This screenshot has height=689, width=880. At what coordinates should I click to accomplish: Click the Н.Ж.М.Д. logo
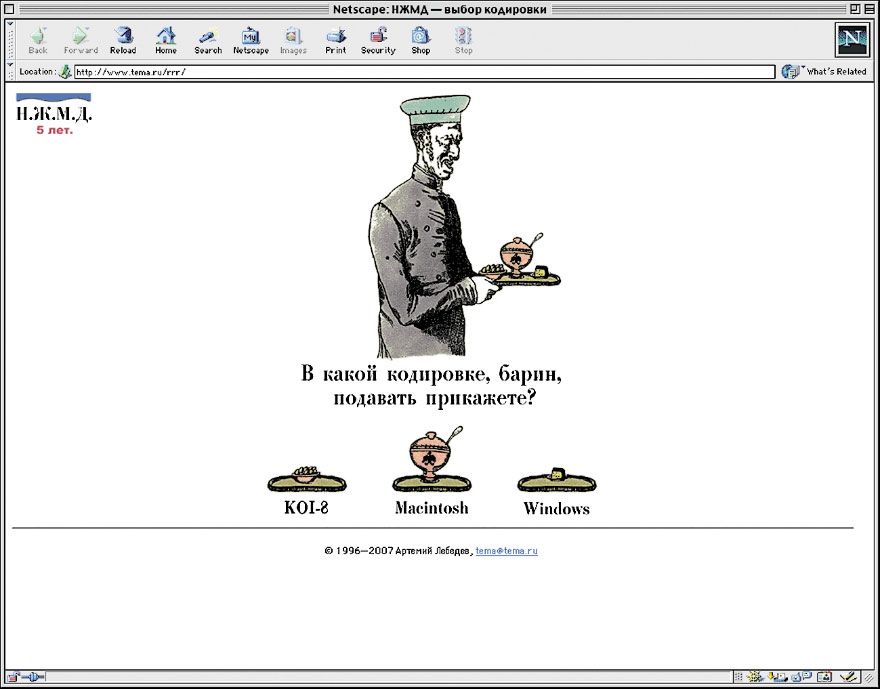coord(54,114)
